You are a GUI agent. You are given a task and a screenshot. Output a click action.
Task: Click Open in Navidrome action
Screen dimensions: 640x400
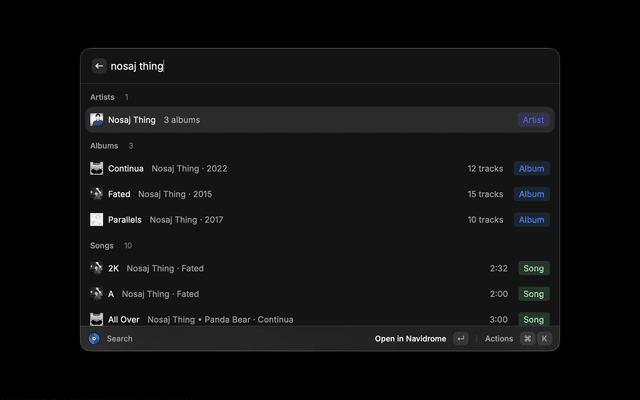pos(410,339)
